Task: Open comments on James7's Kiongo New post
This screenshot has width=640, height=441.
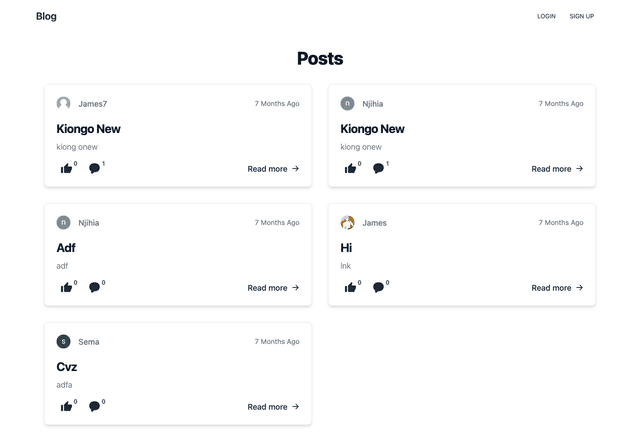Action: click(x=94, y=168)
